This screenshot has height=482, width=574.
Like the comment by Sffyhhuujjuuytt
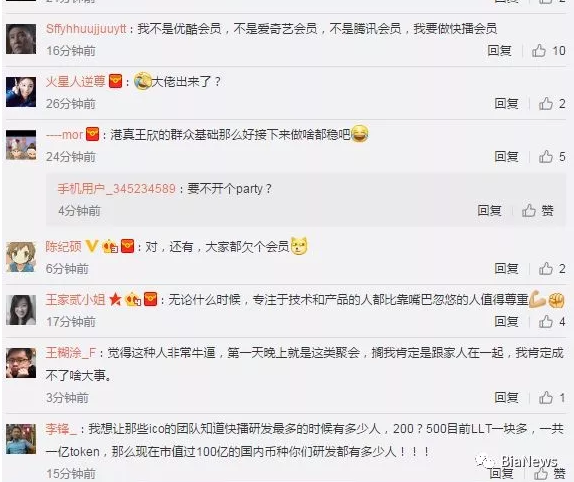(x=539, y=51)
